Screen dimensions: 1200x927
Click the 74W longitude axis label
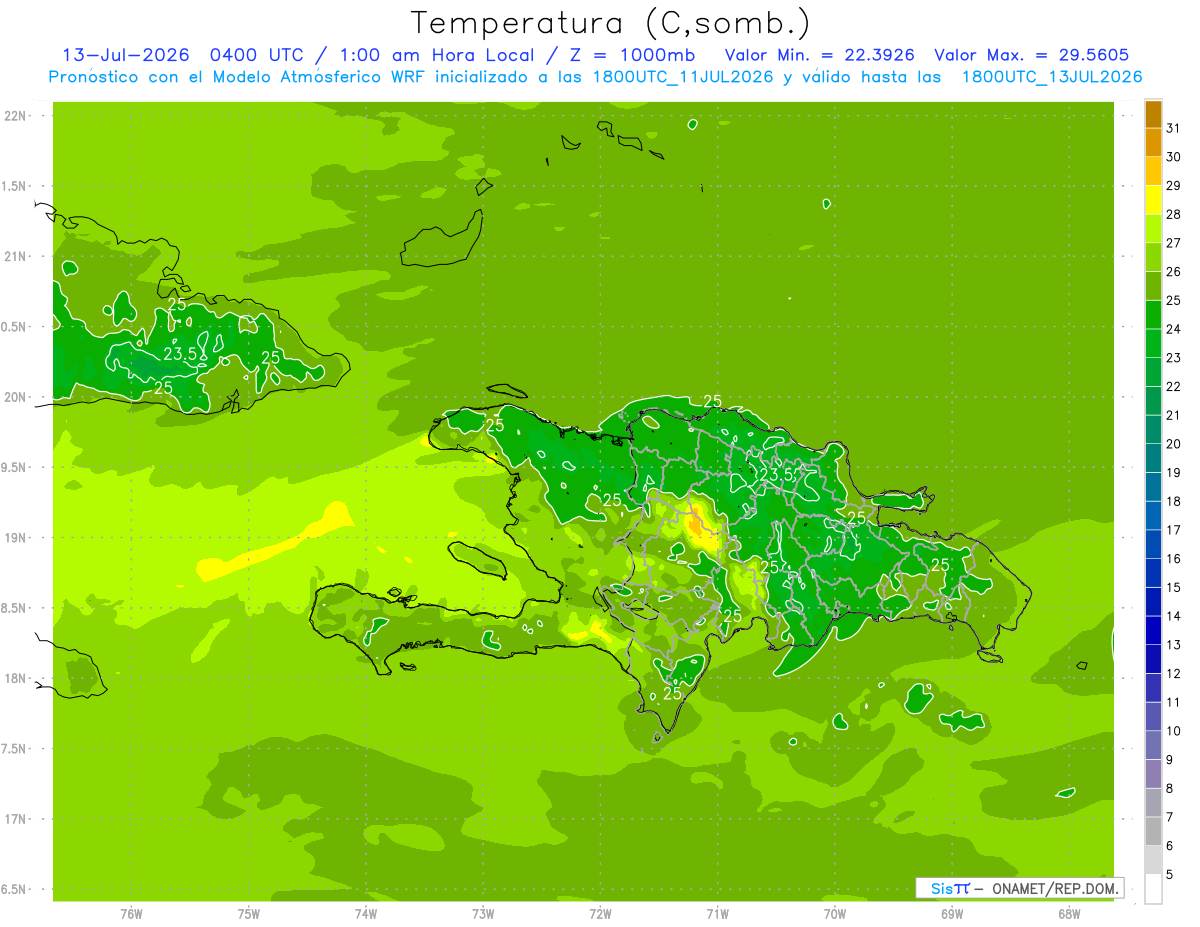(366, 914)
